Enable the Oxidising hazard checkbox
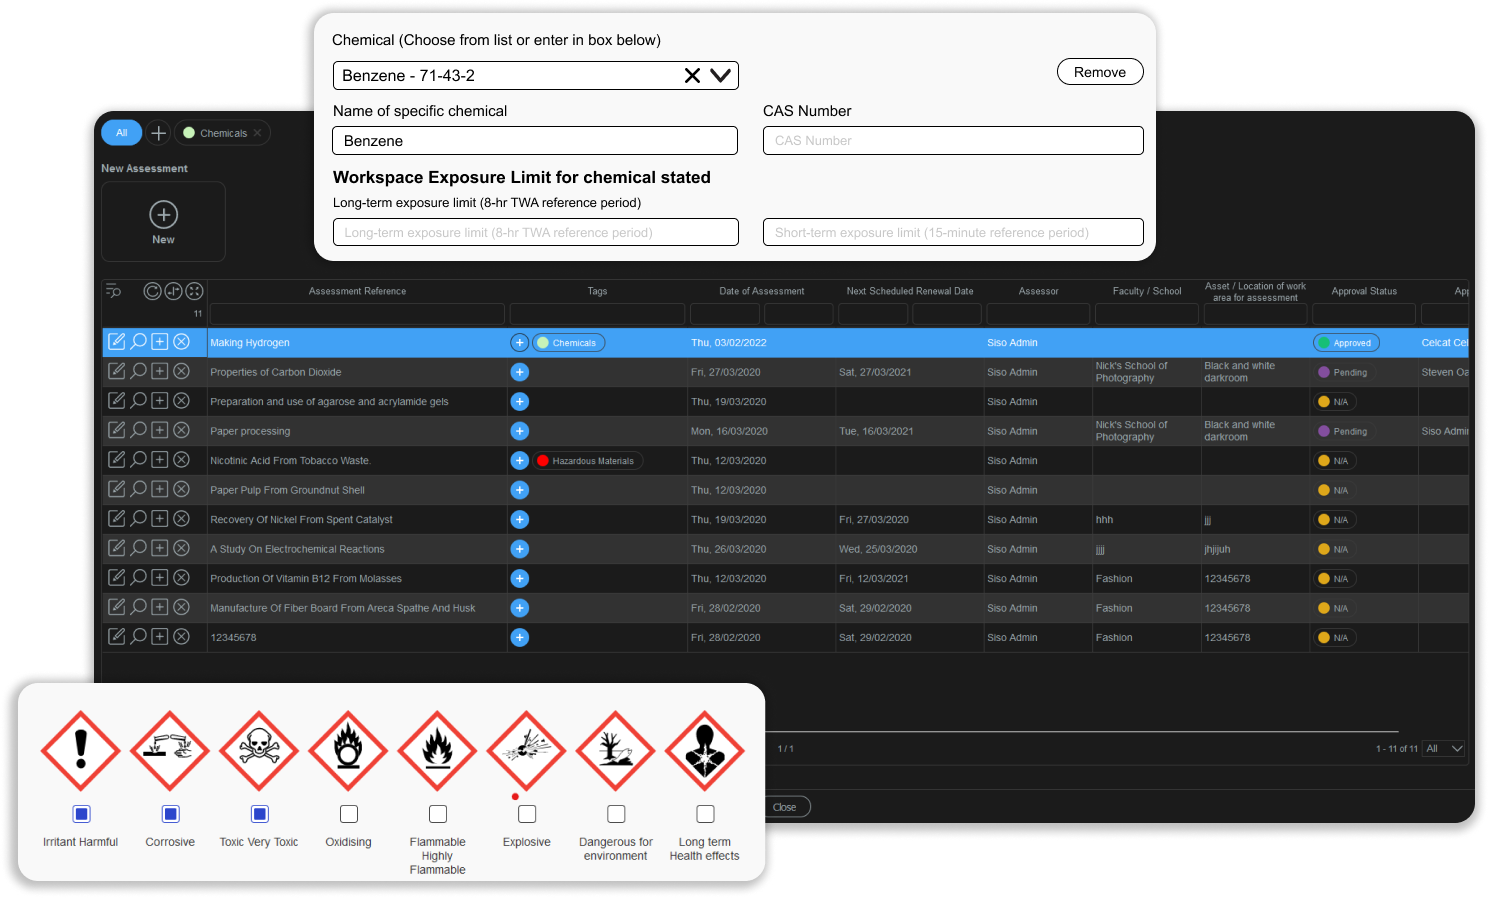1489x898 pixels. coord(348,813)
